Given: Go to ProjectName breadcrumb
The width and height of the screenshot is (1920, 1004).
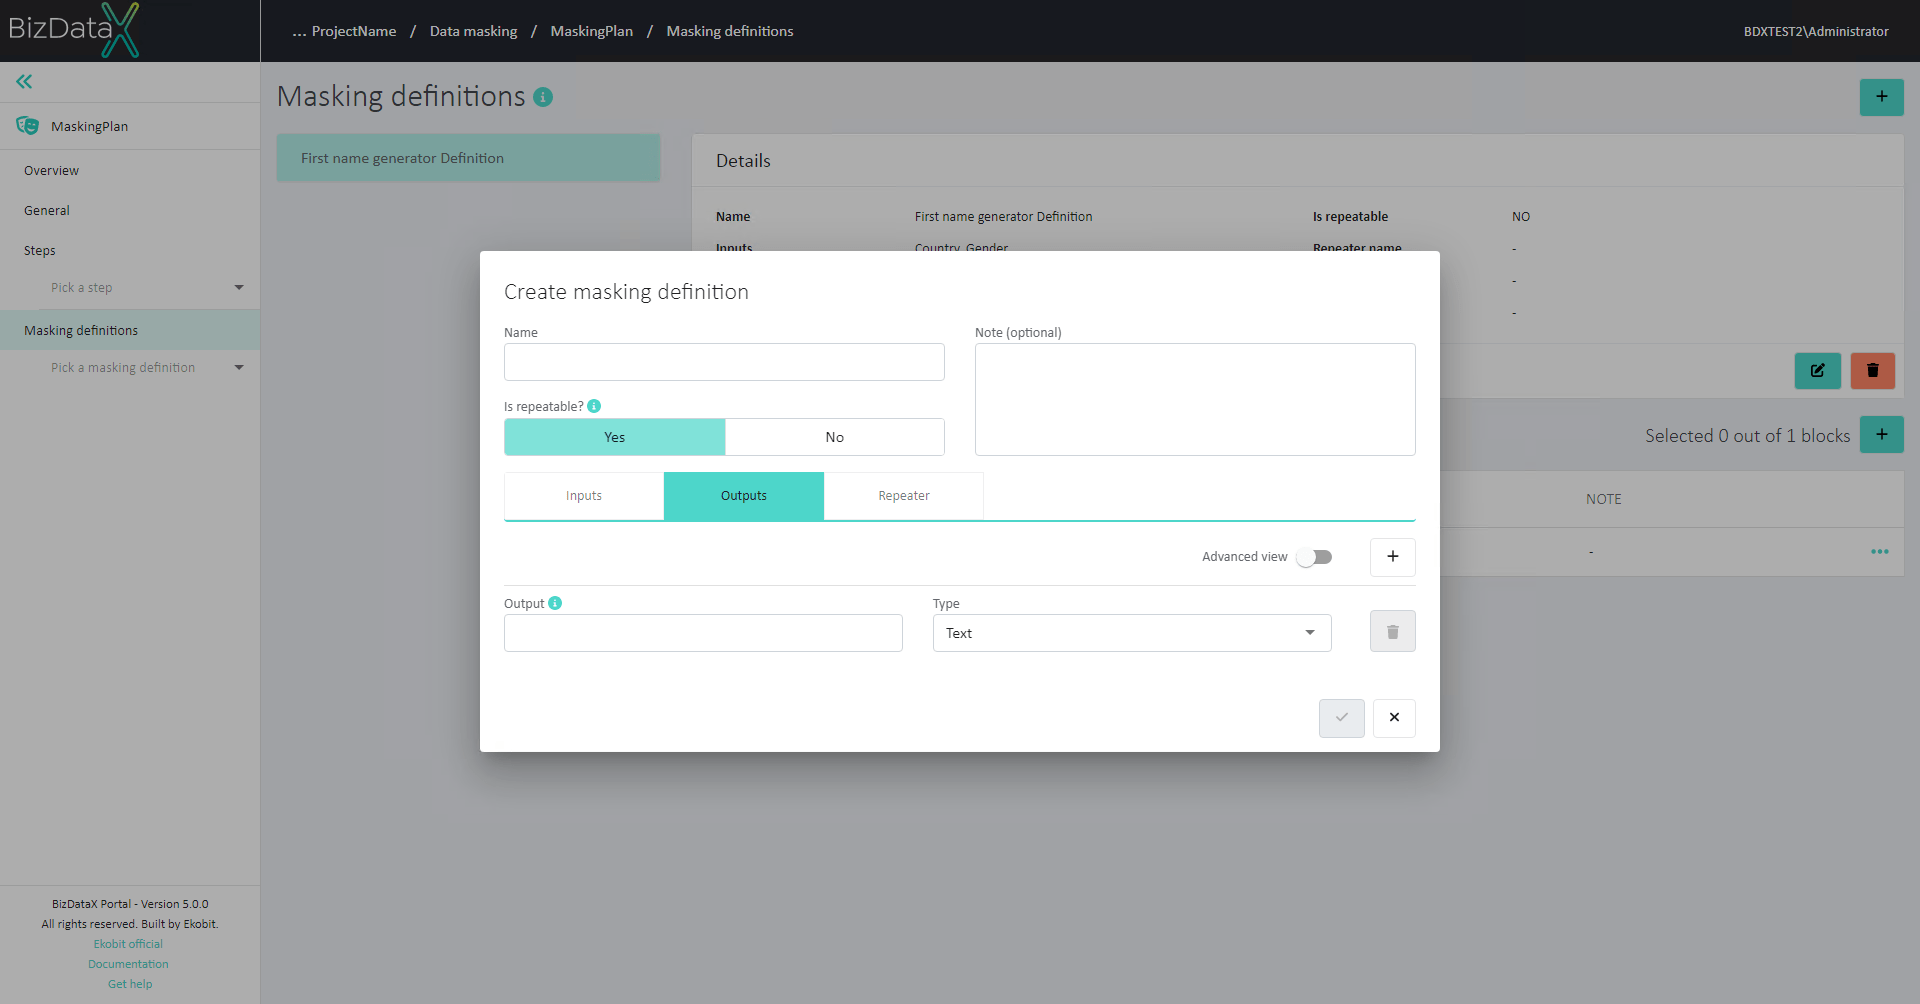Looking at the screenshot, I should click(354, 31).
